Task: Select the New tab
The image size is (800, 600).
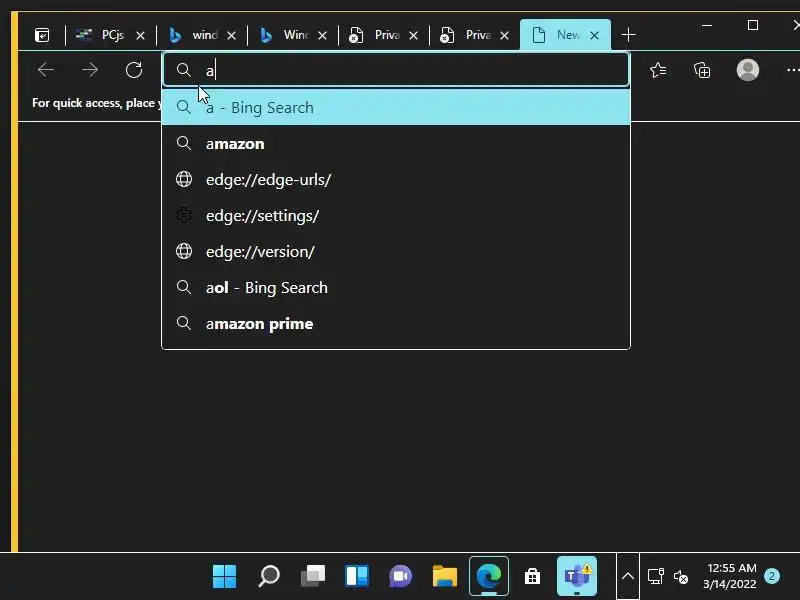Action: click(x=565, y=35)
